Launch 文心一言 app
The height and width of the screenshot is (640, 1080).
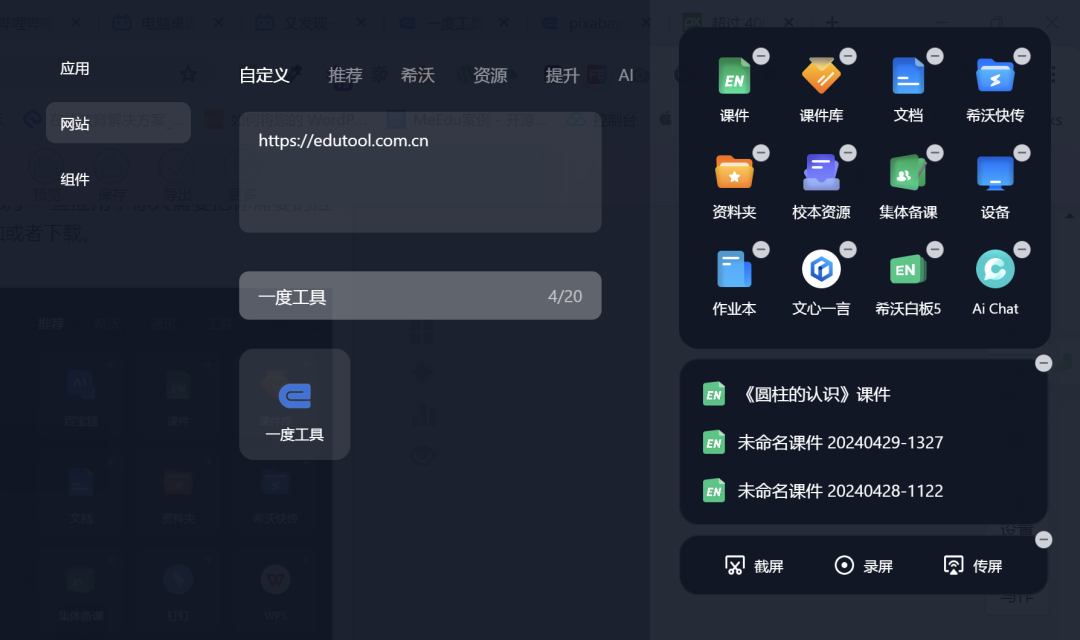(821, 269)
